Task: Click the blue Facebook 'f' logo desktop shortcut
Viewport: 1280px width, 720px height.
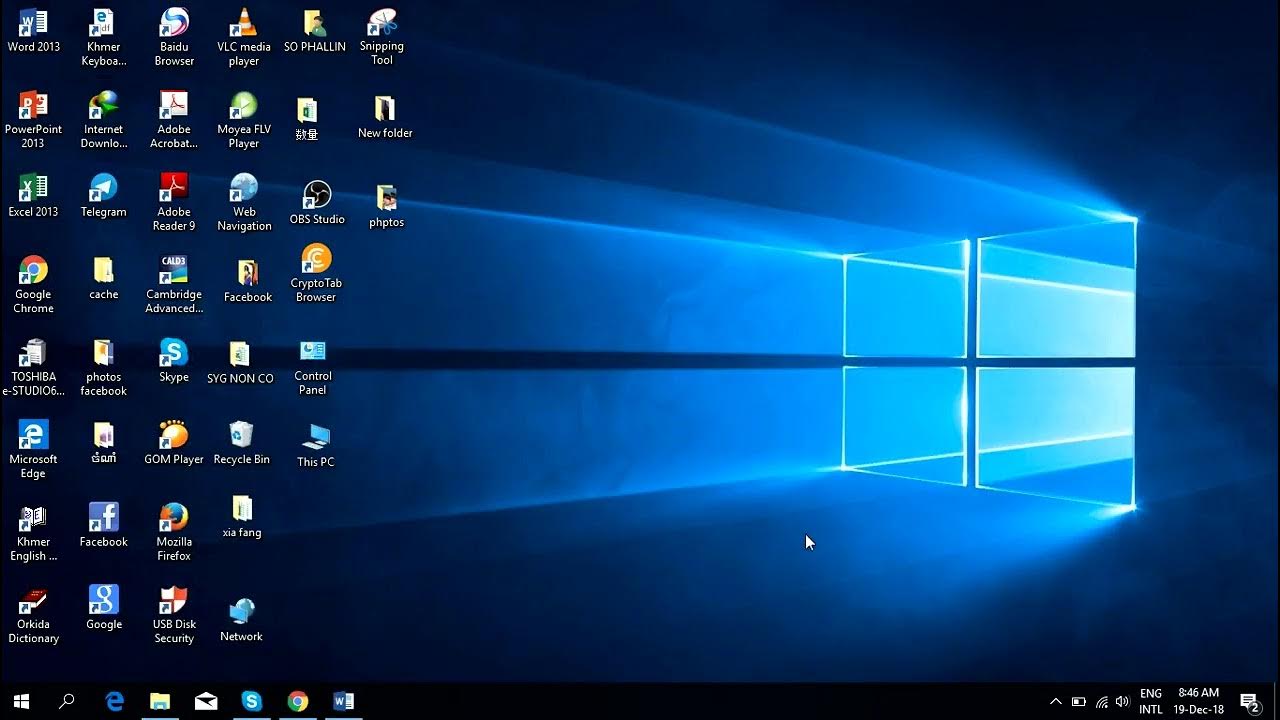Action: coord(103,526)
